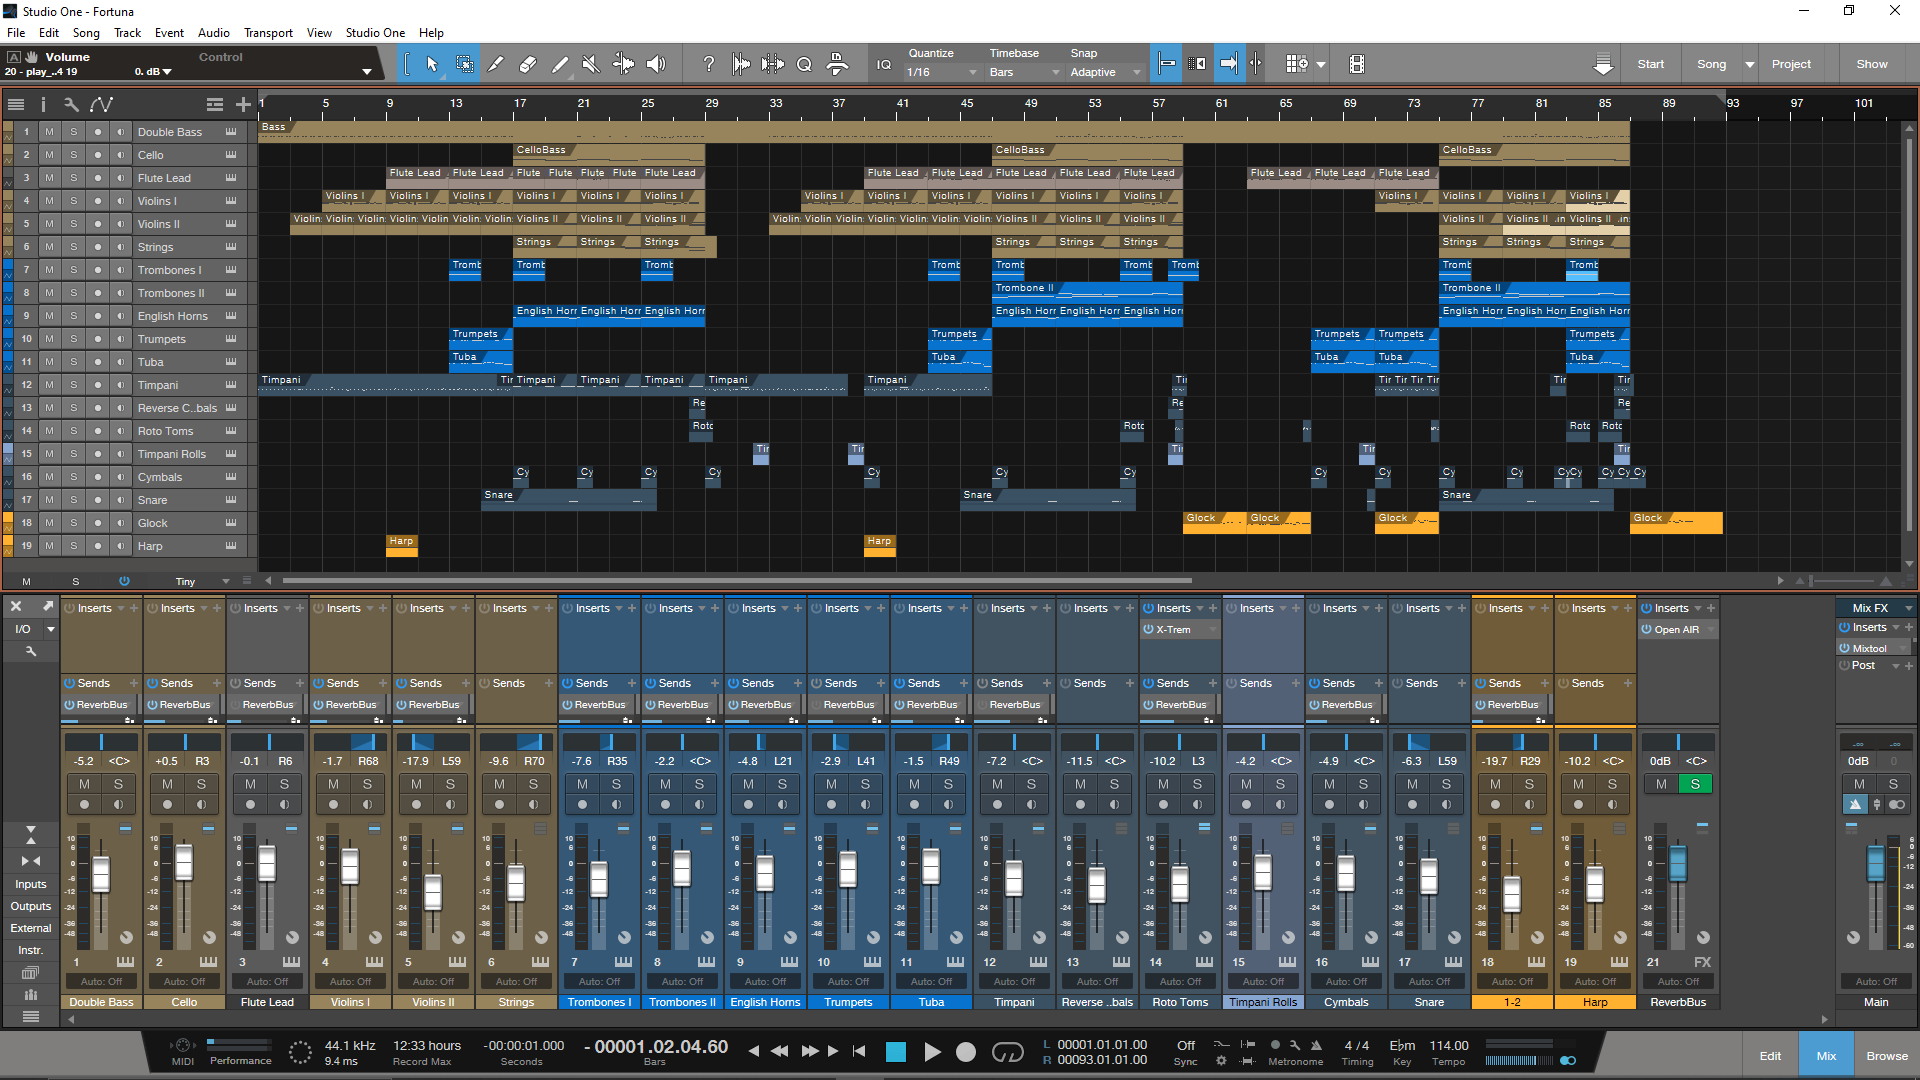Viewport: 1920px width, 1080px height.
Task: Show automation curve icon
Action: (x=101, y=104)
